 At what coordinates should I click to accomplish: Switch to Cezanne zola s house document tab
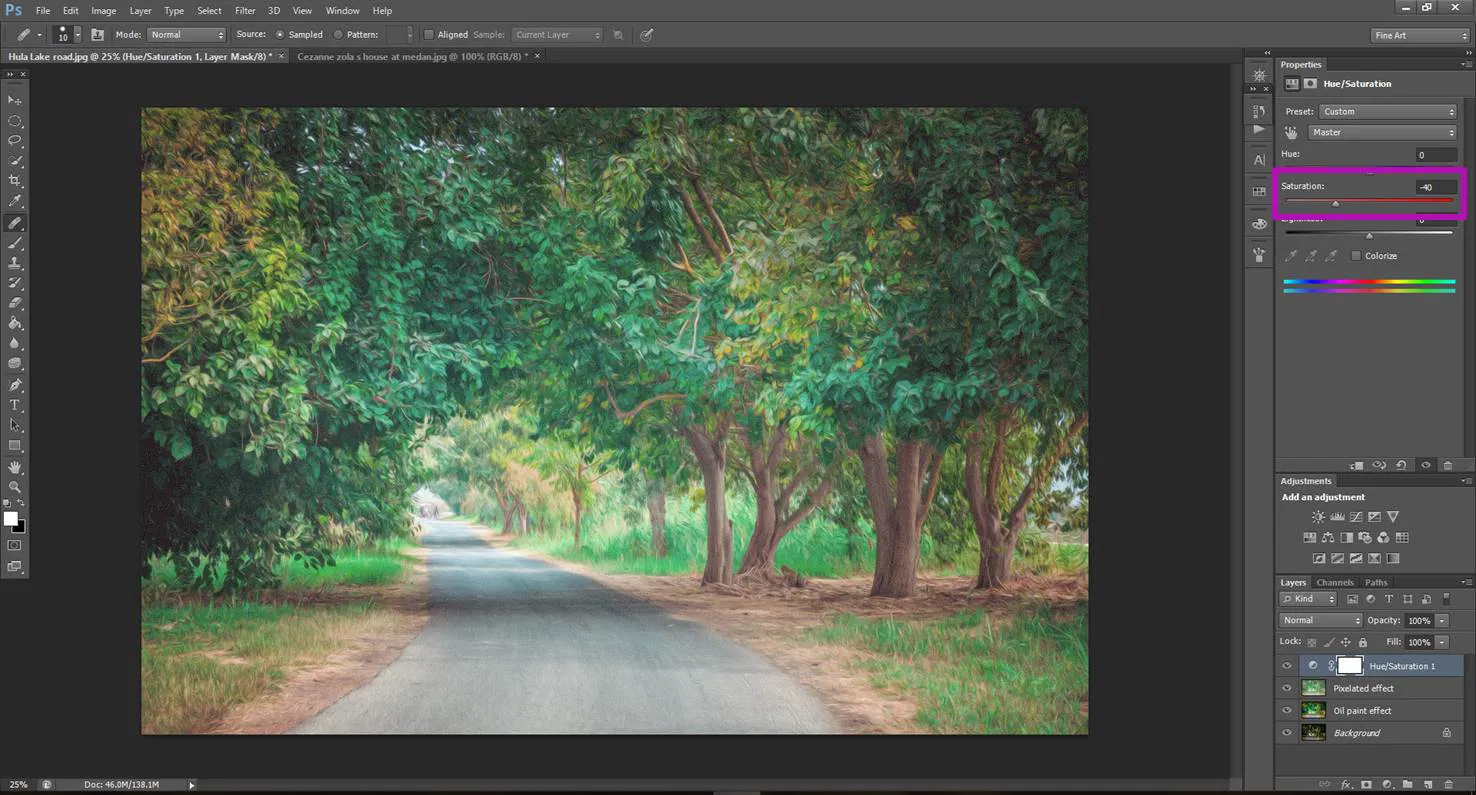coord(412,56)
